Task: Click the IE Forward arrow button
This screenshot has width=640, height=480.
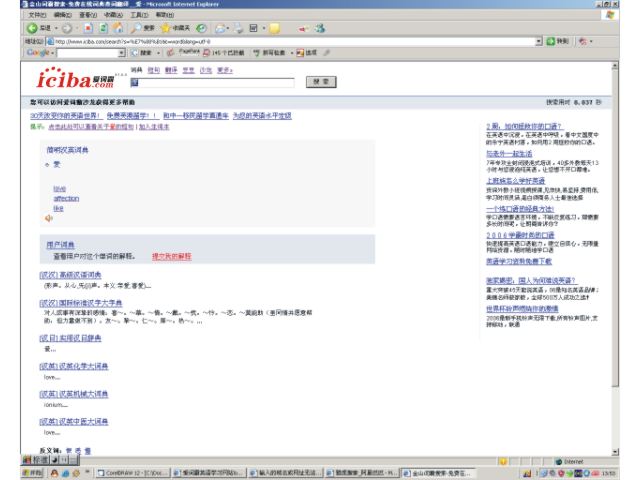Action: point(67,28)
